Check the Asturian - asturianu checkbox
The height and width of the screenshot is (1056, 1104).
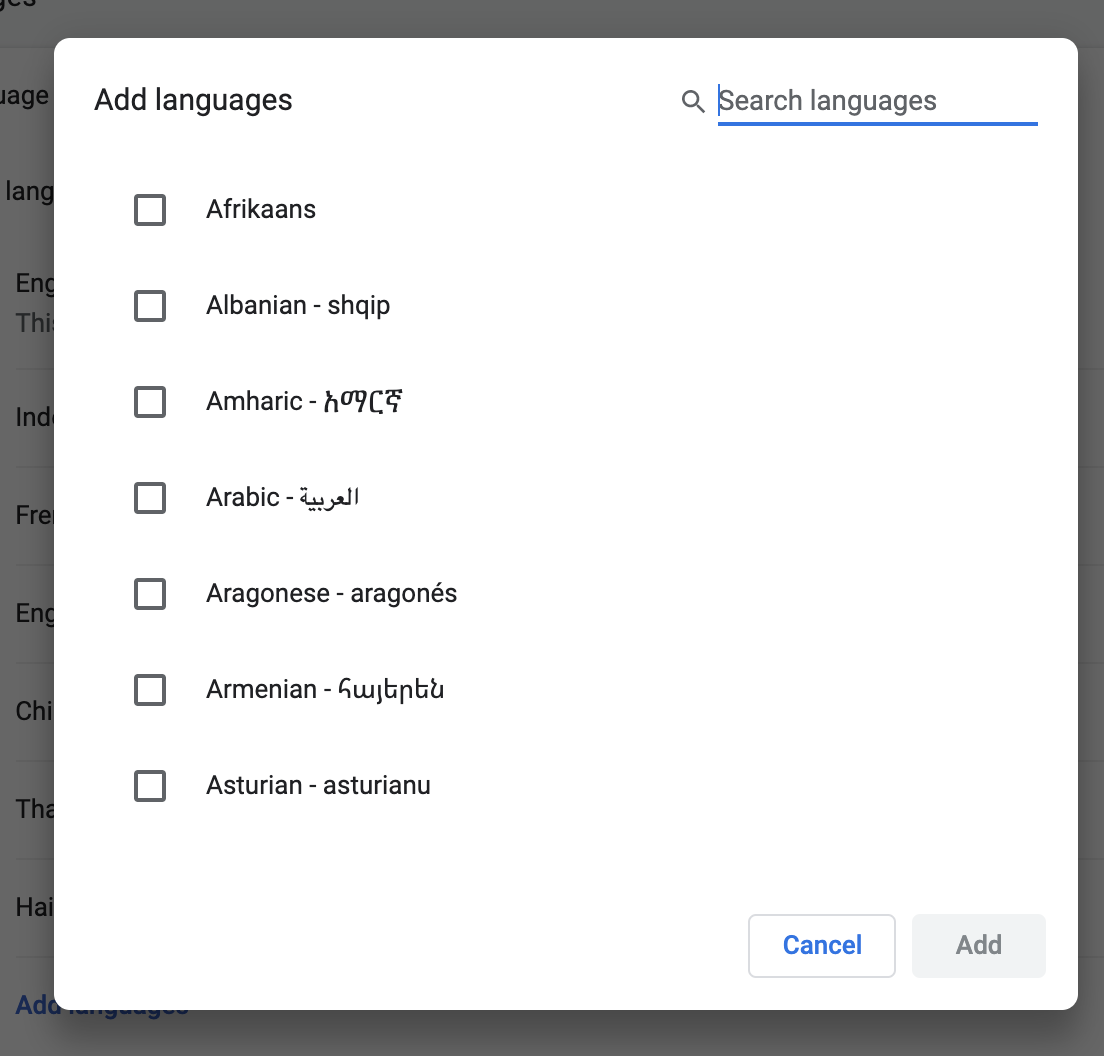pyautogui.click(x=150, y=786)
